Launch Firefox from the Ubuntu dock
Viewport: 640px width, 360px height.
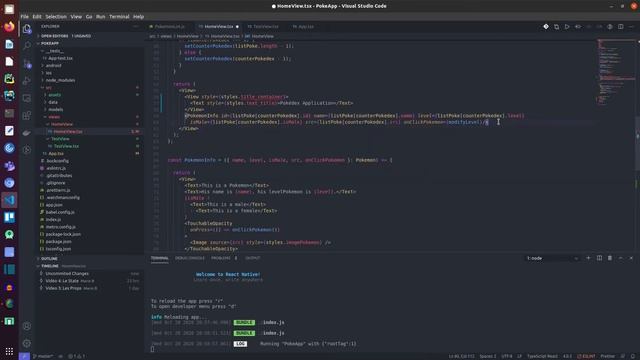9,27
